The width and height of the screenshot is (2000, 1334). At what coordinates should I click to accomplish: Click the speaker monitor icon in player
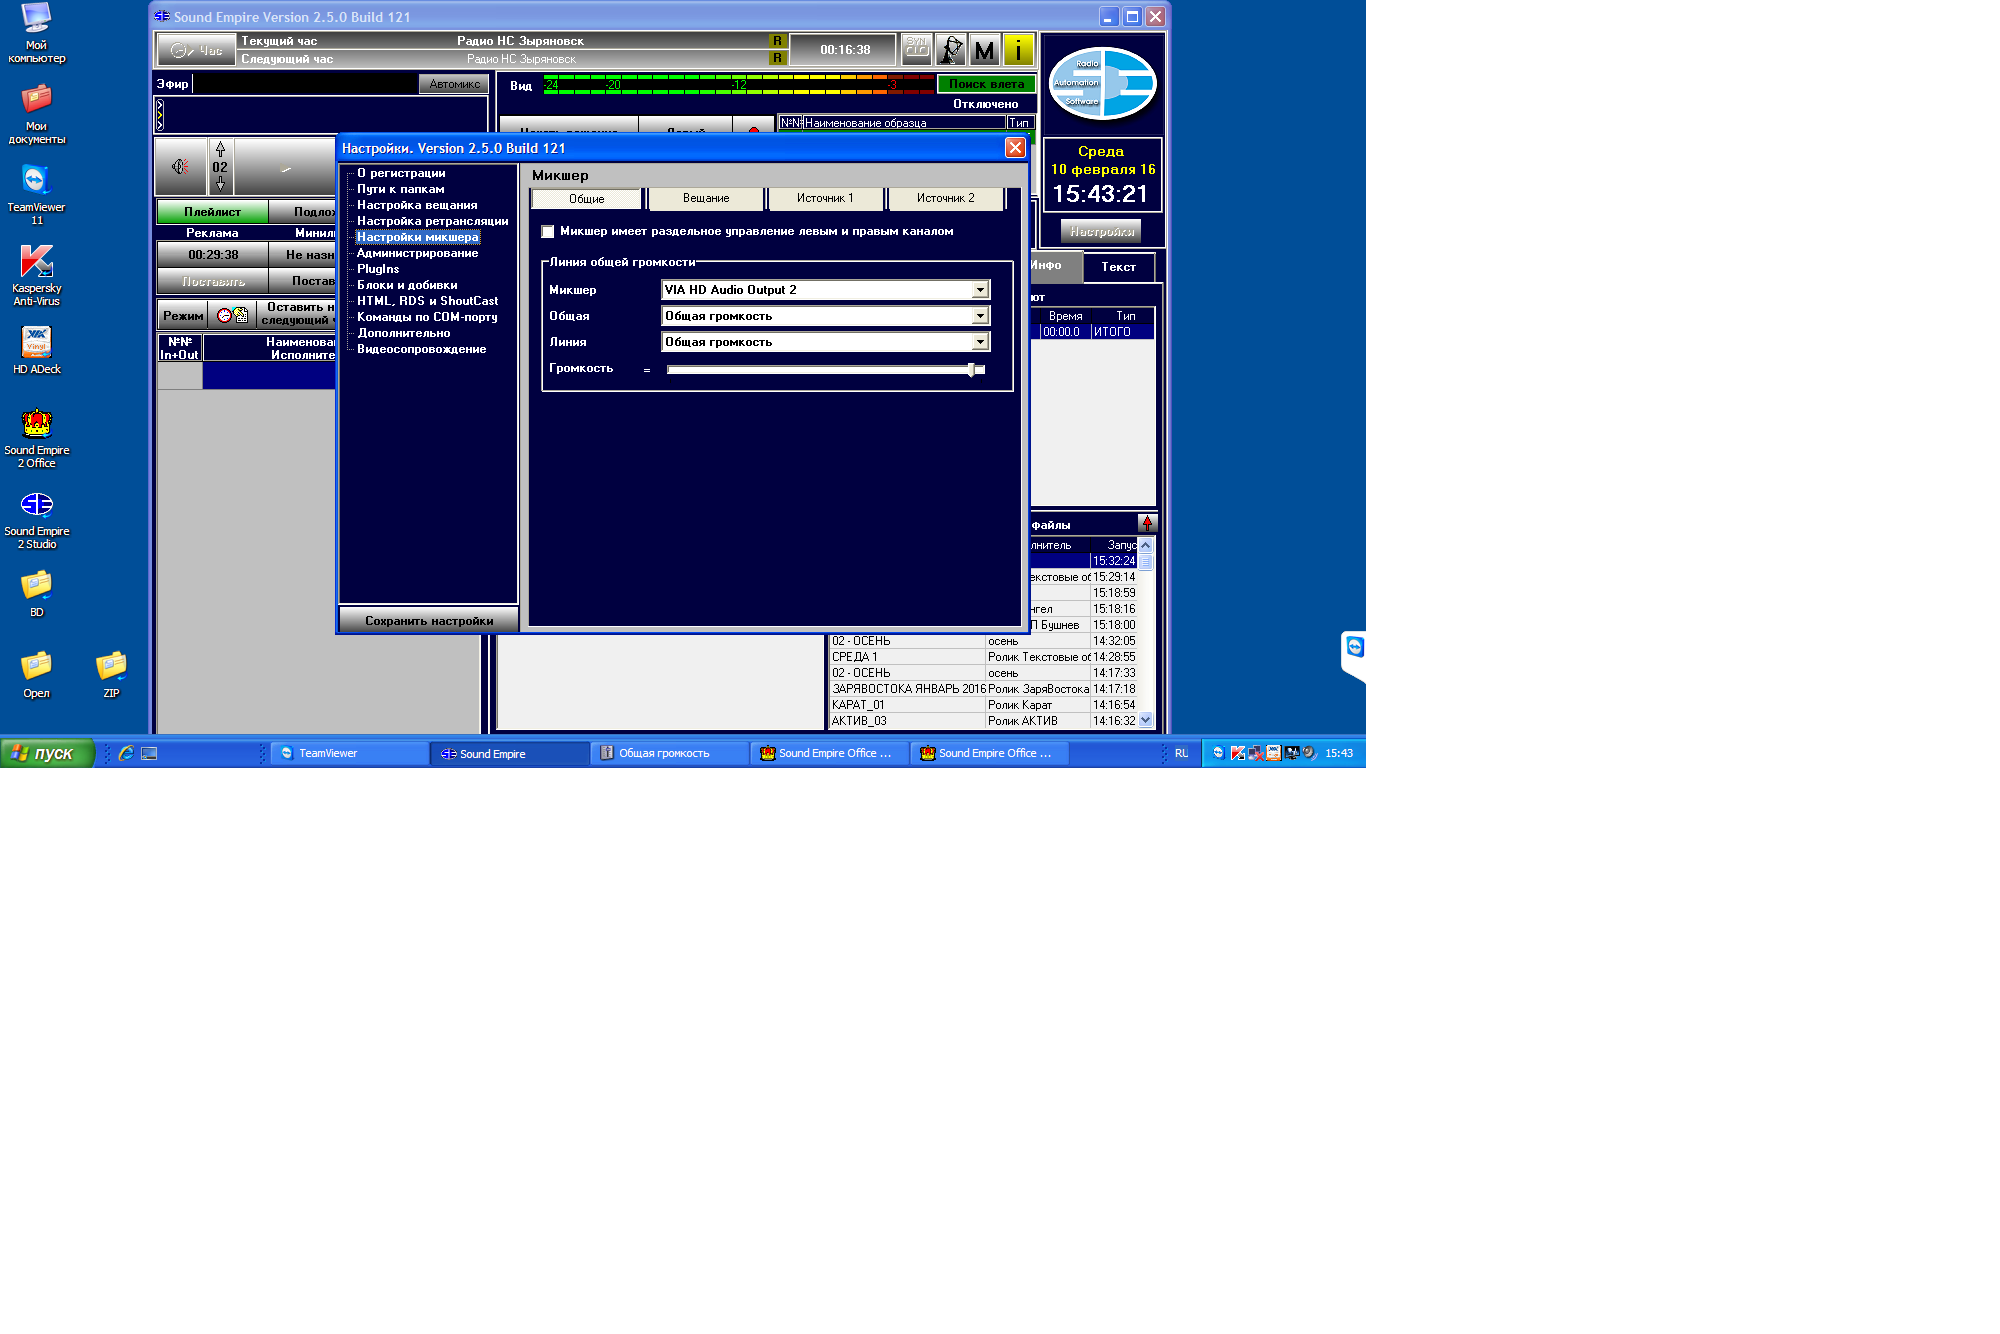[181, 166]
